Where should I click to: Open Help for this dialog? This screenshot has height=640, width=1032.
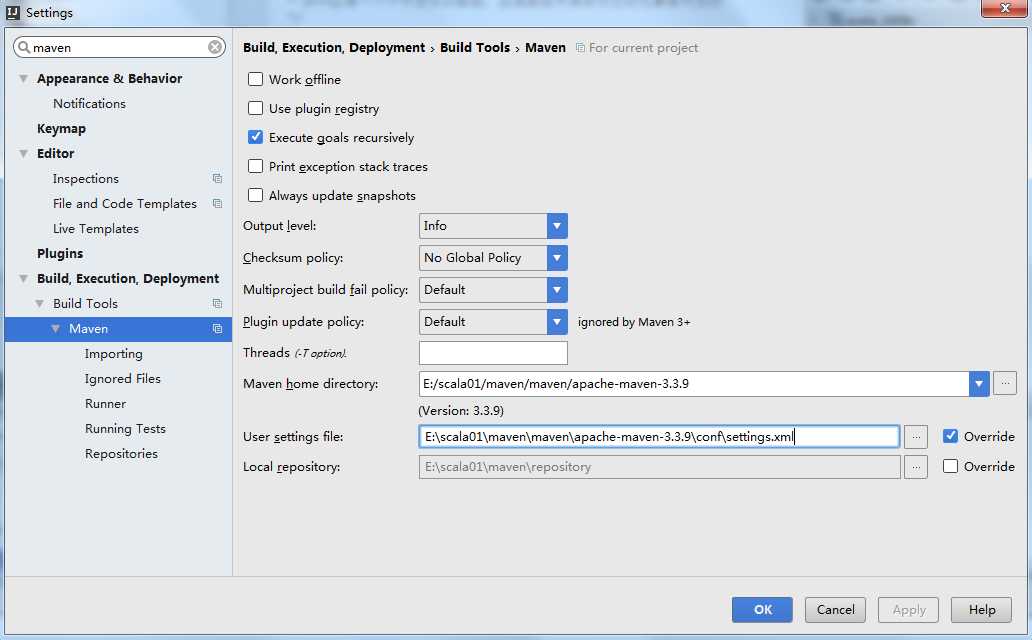click(x=981, y=610)
